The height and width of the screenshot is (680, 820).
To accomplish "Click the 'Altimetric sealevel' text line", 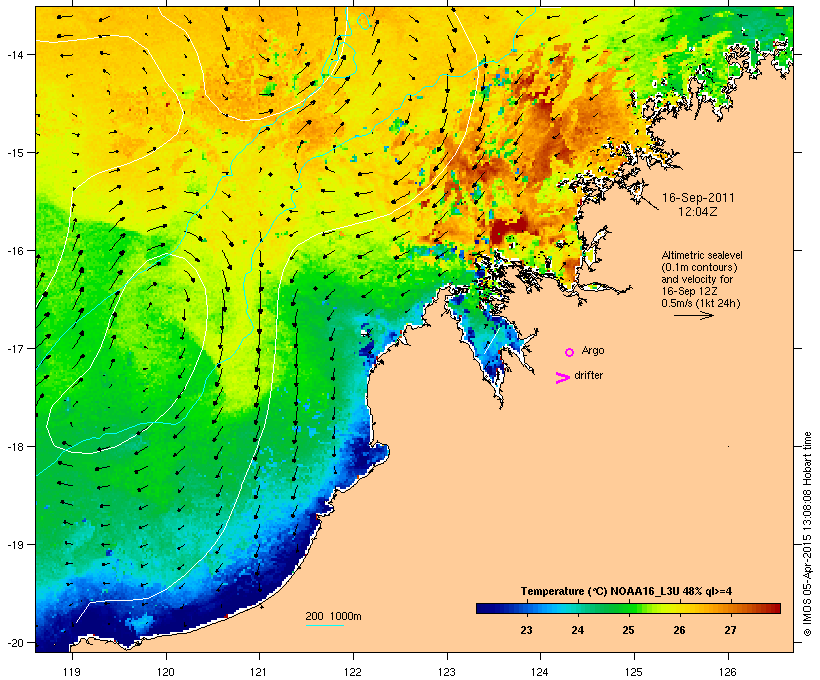I will pos(702,255).
